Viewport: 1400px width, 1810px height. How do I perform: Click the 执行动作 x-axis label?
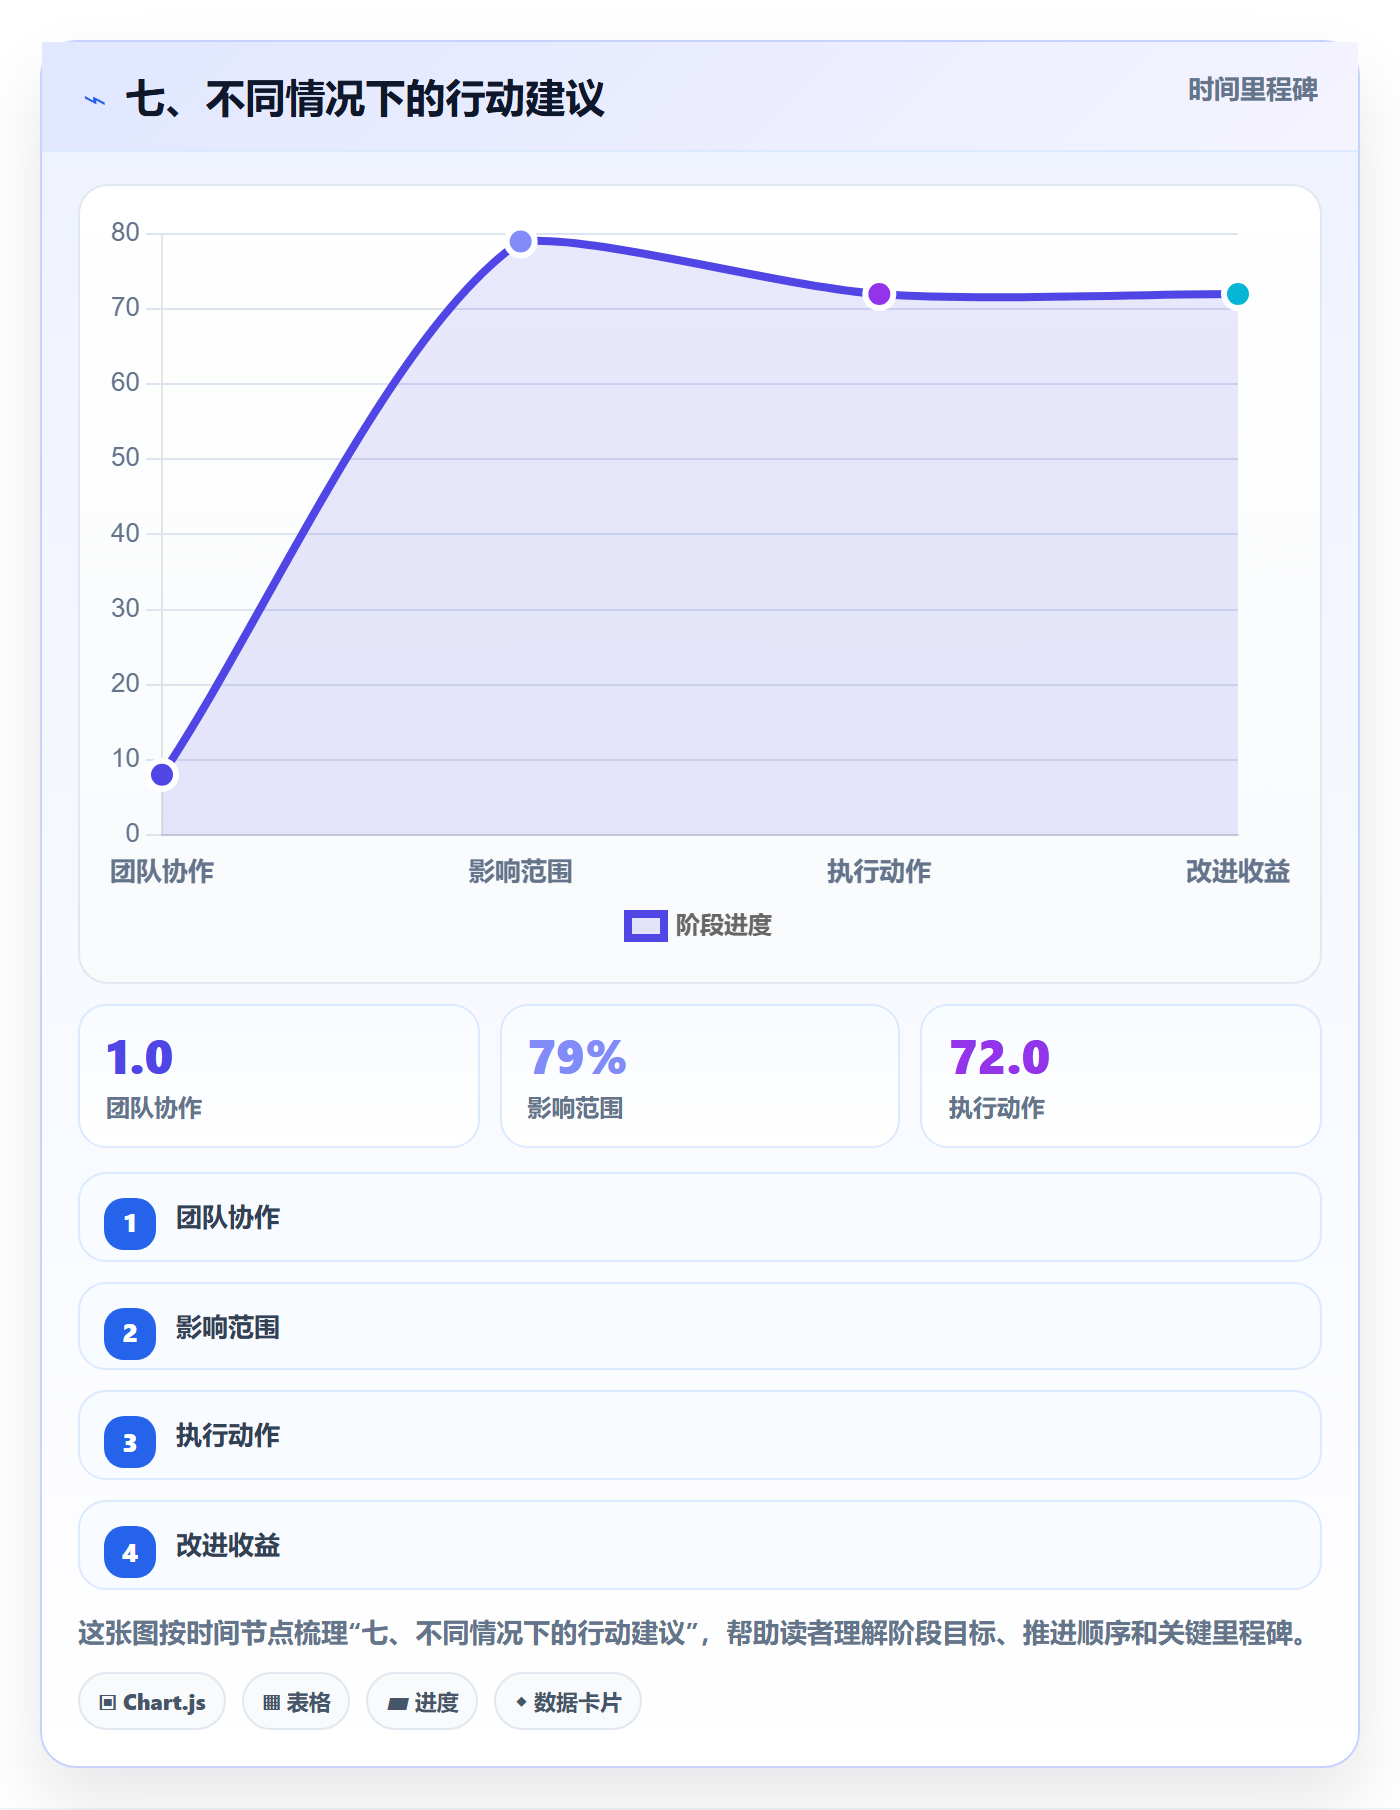coord(879,871)
